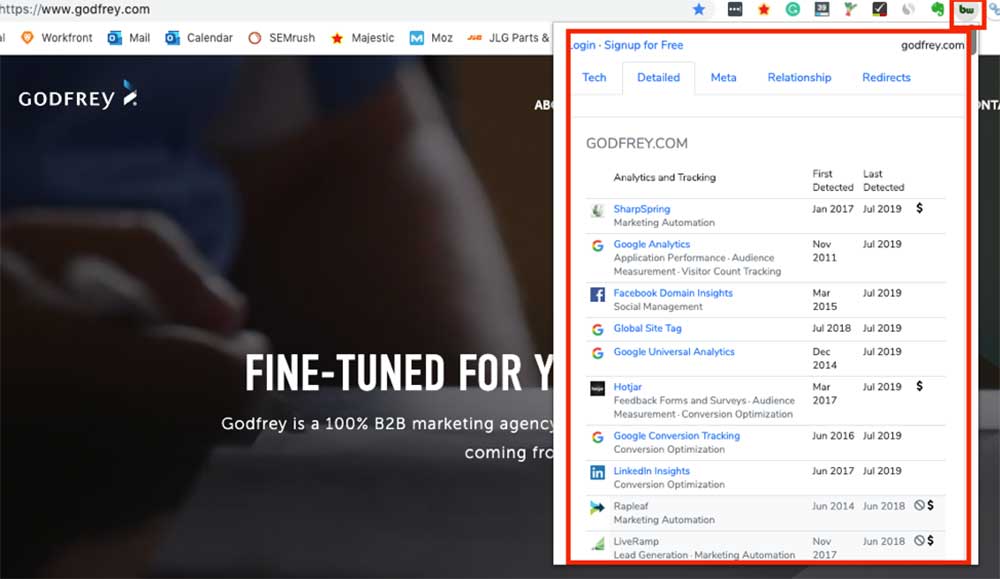Open the Workfront bookmark
This screenshot has width=1000, height=579.
(57, 38)
